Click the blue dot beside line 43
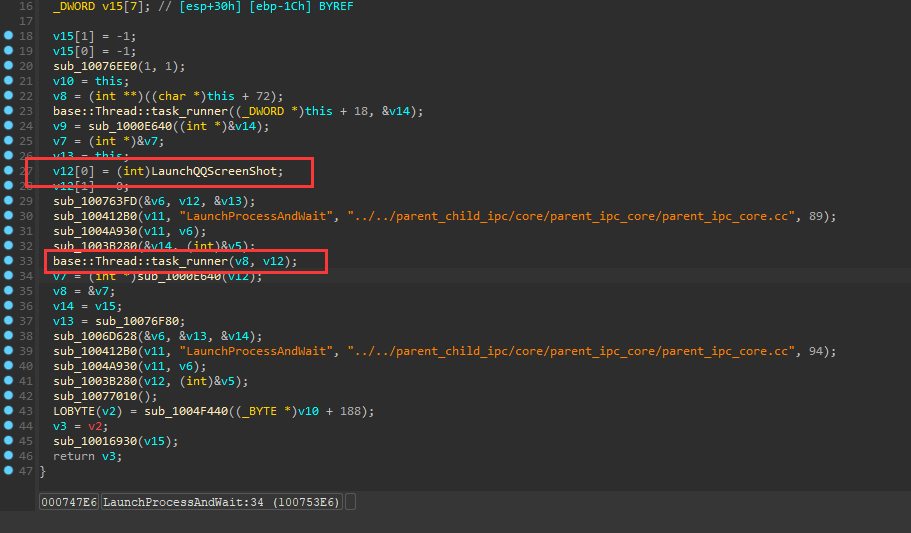The height and width of the screenshot is (533, 911). click(9, 411)
